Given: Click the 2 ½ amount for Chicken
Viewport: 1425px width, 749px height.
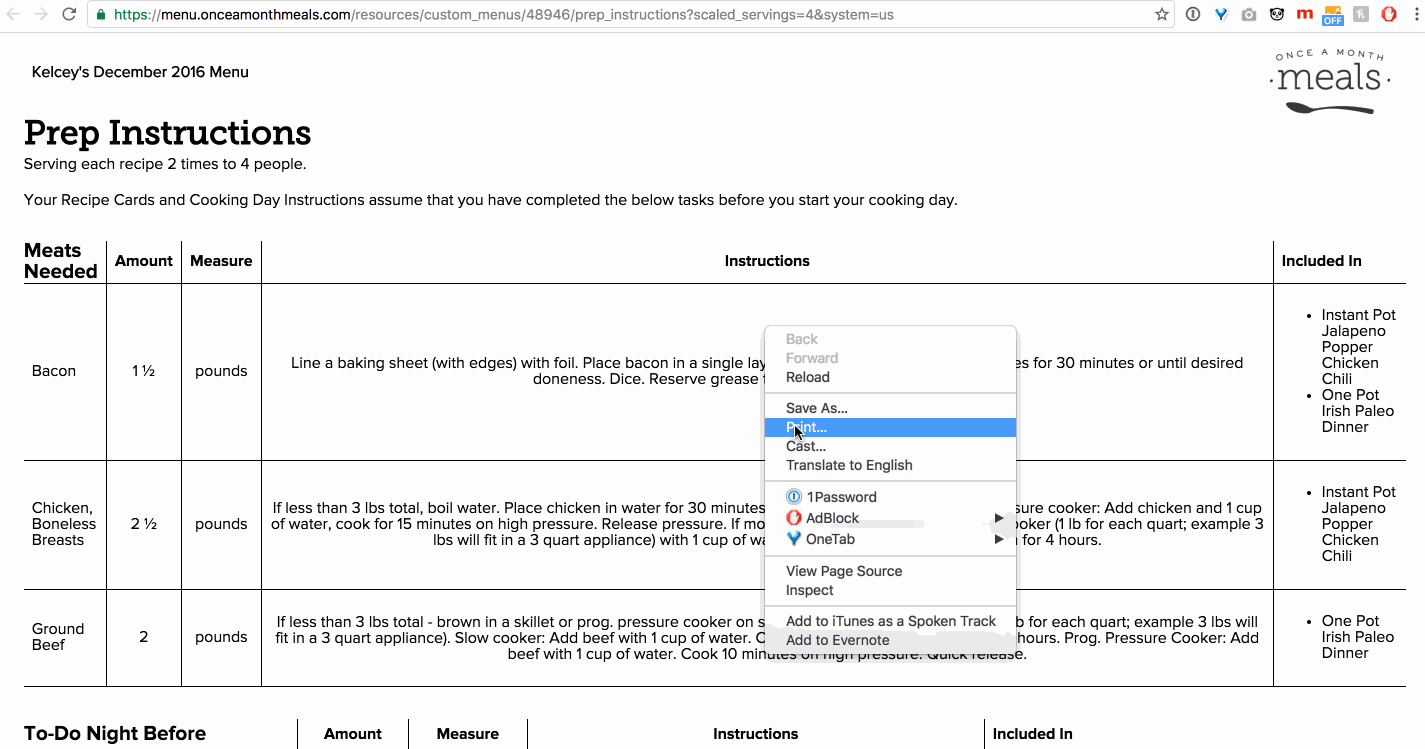Looking at the screenshot, I should coord(143,524).
